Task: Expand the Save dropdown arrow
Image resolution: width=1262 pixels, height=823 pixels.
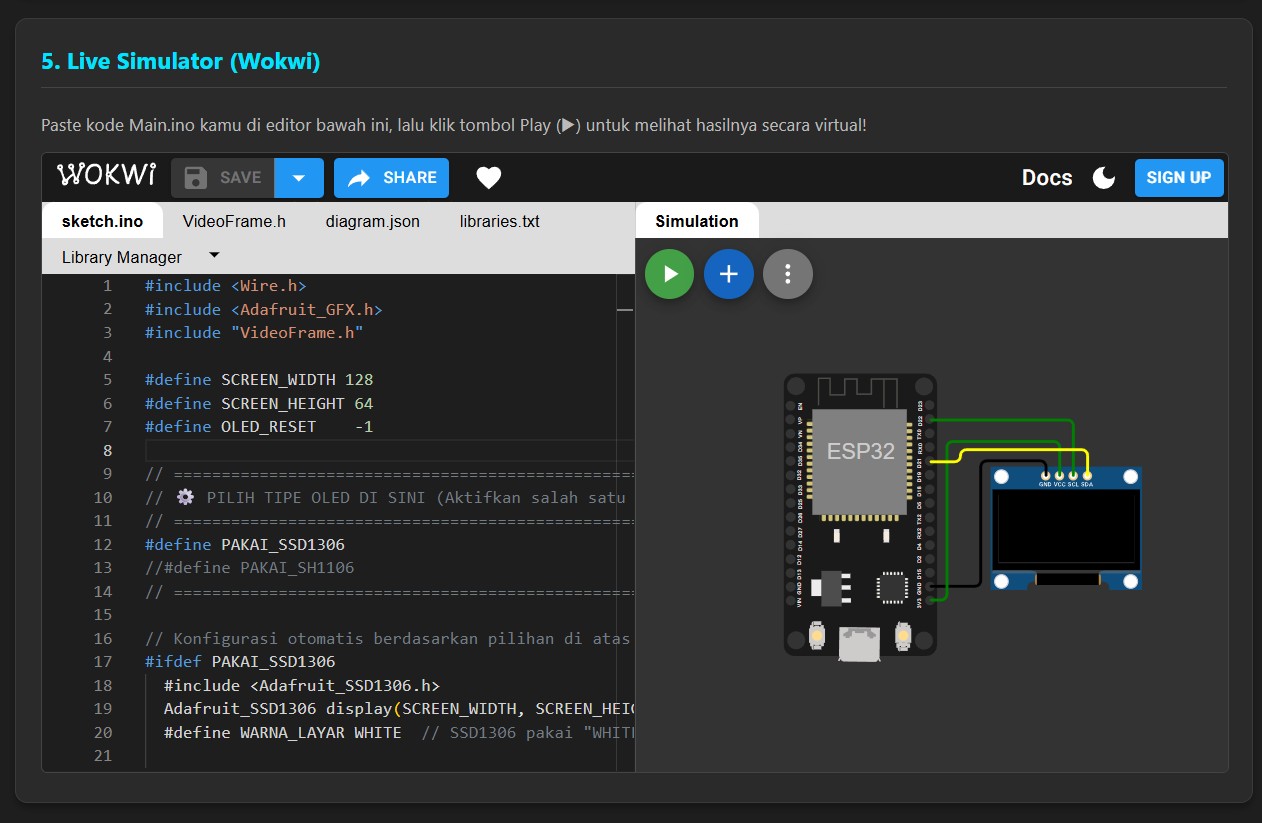Action: click(299, 178)
